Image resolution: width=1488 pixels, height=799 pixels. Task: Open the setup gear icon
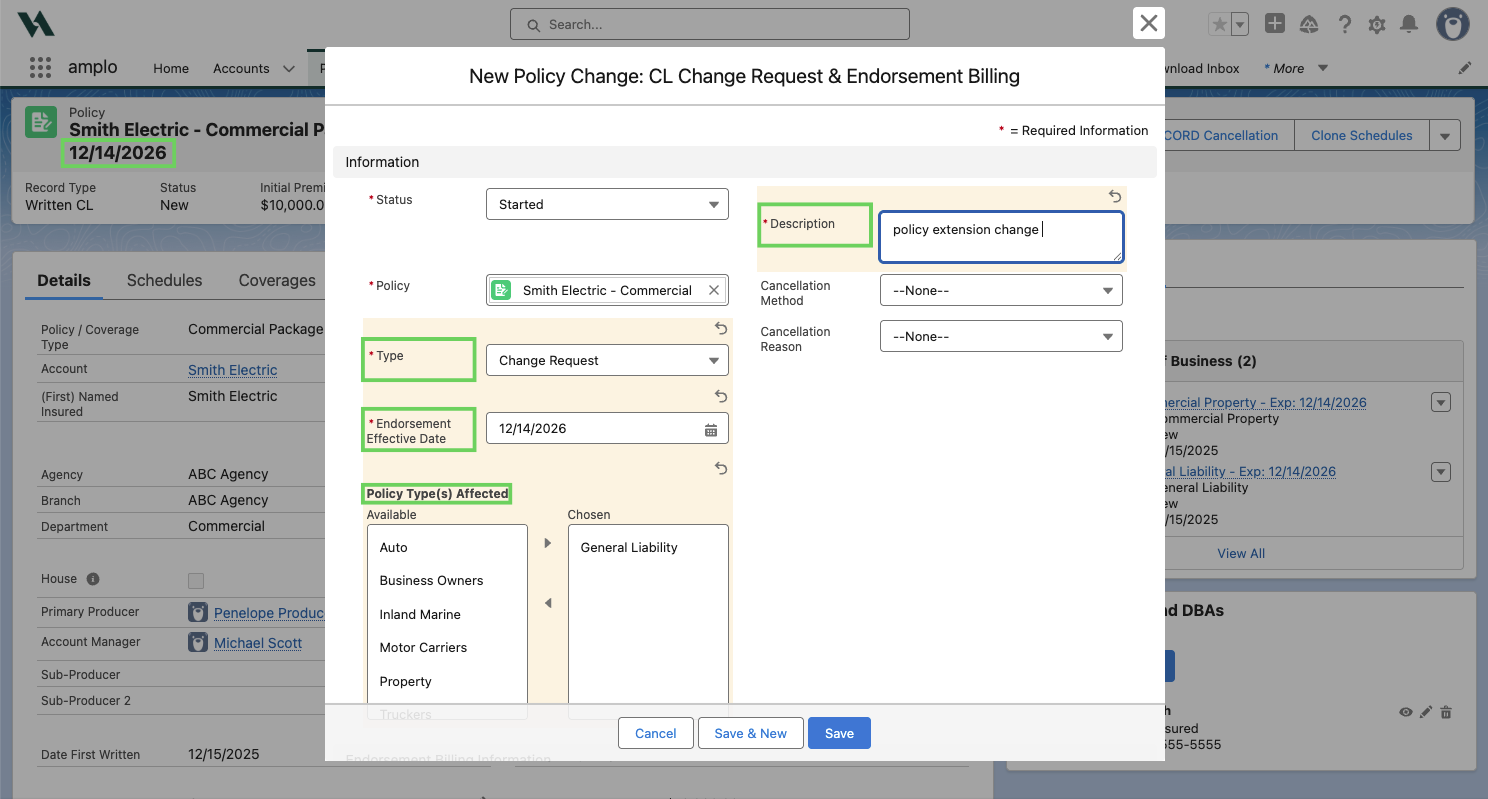(x=1377, y=25)
